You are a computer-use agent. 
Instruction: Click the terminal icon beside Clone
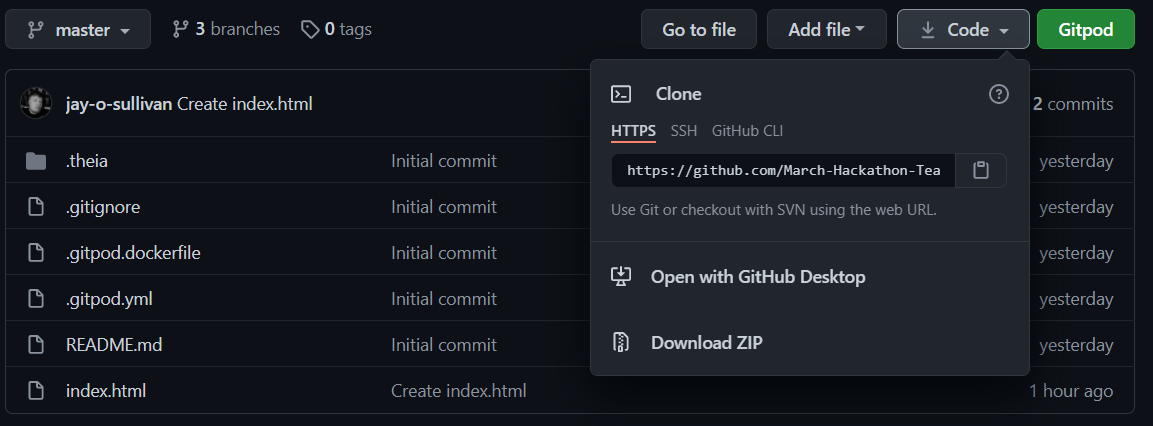tap(621, 94)
